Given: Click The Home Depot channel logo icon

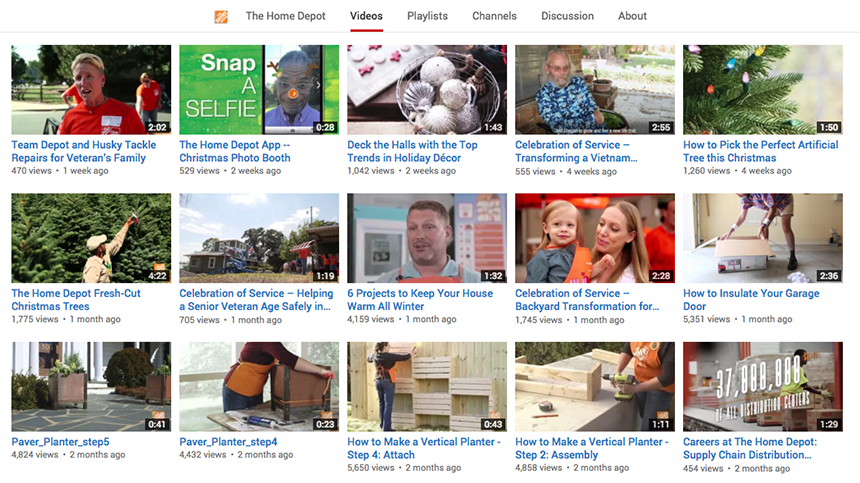Looking at the screenshot, I should click(x=220, y=16).
